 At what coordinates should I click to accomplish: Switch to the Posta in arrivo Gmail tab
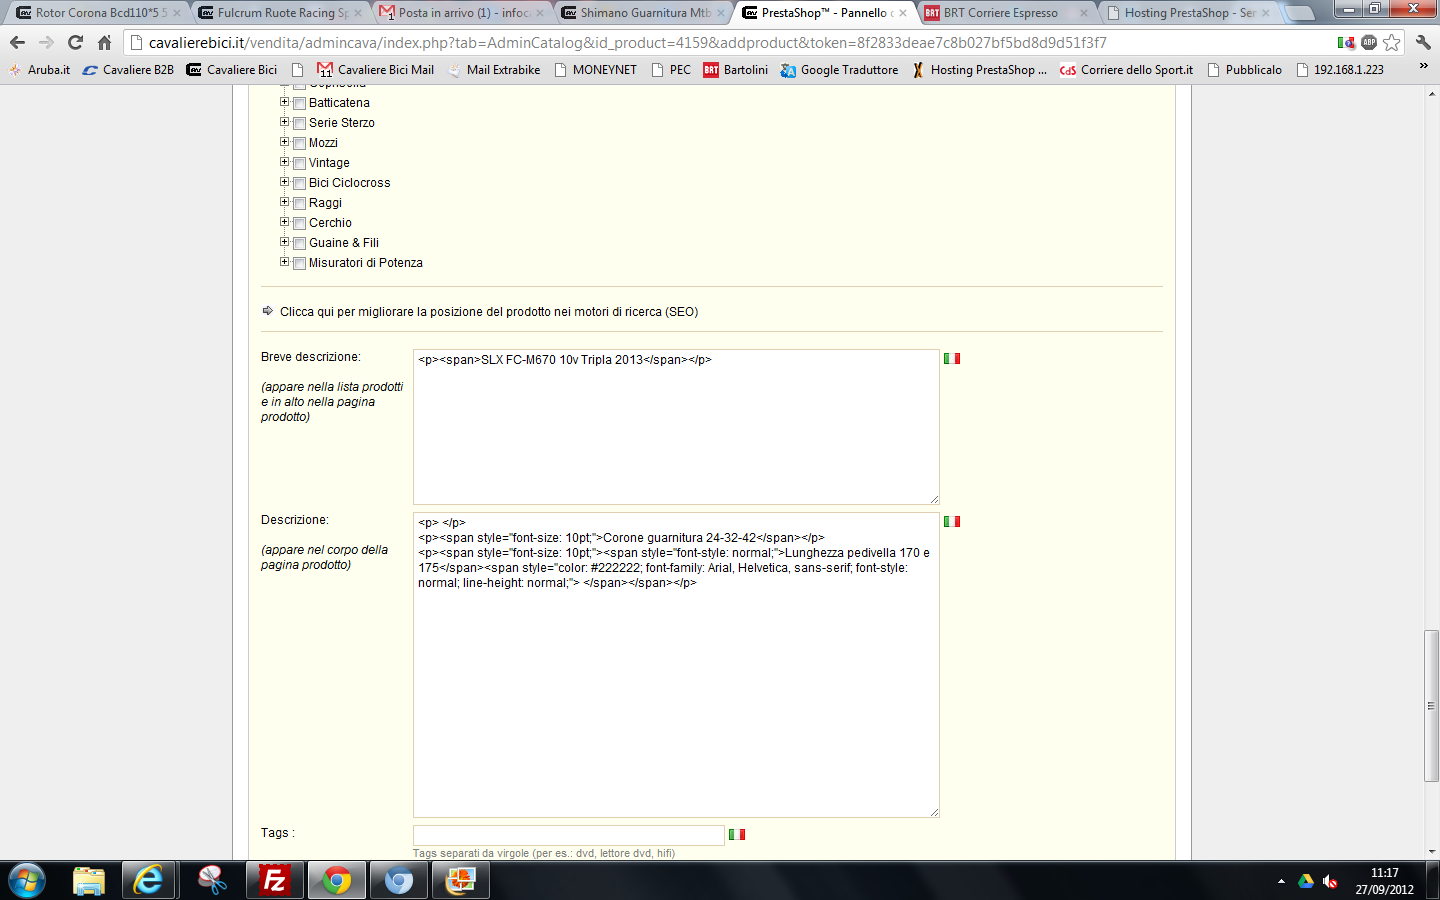(461, 13)
